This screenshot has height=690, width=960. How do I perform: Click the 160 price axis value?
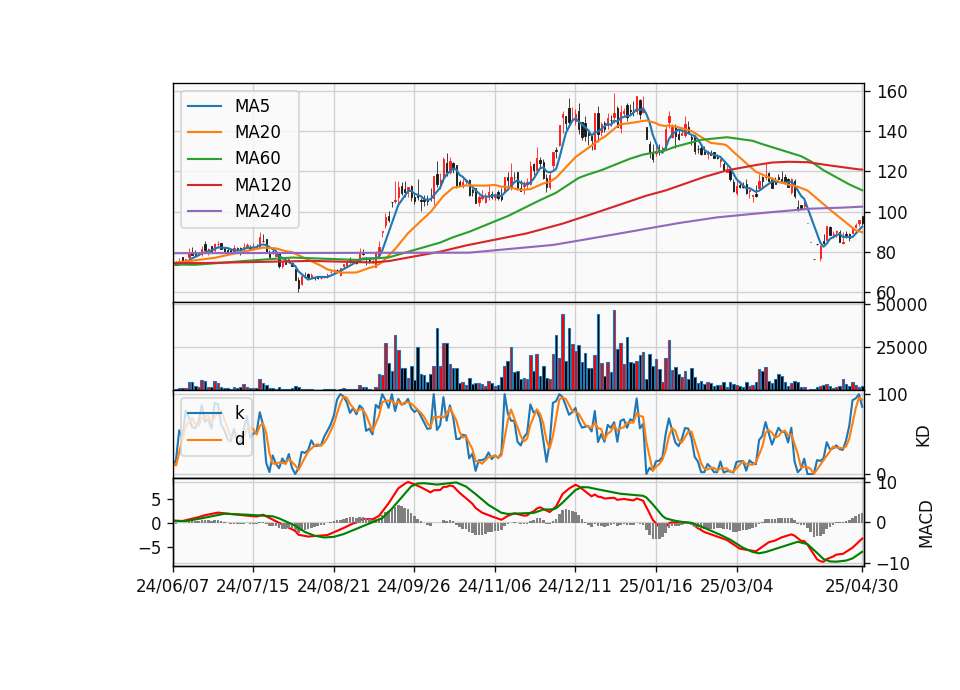click(892, 92)
